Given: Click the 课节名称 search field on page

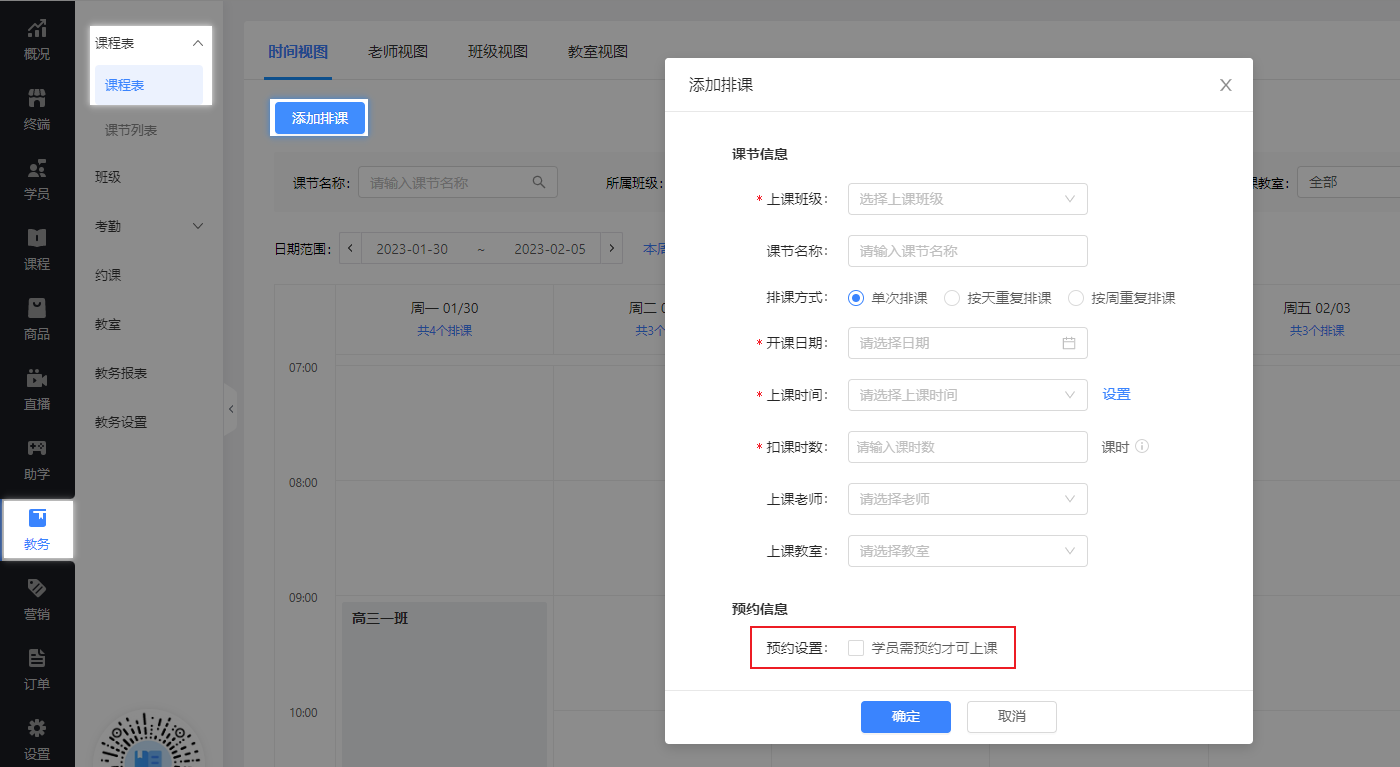Looking at the screenshot, I should point(458,182).
